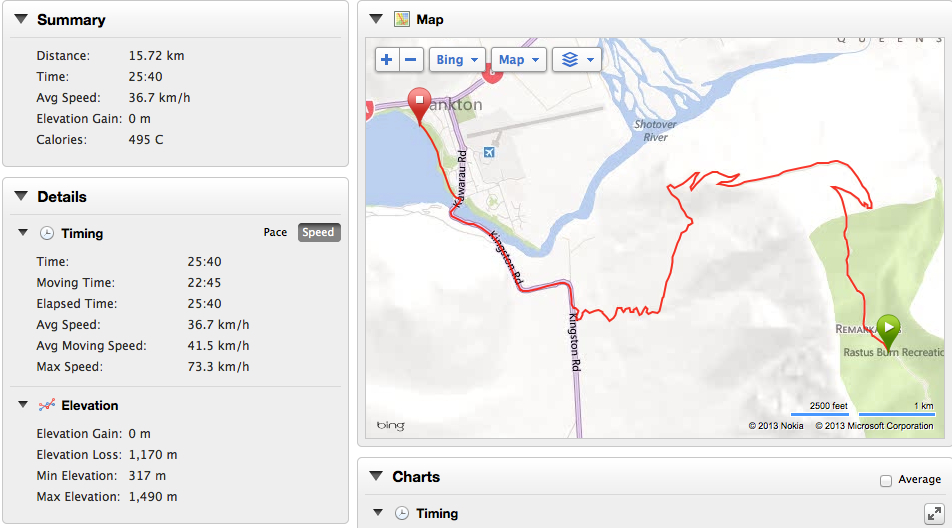Click the Bing logo on the map
The image size is (952, 528).
(x=390, y=426)
